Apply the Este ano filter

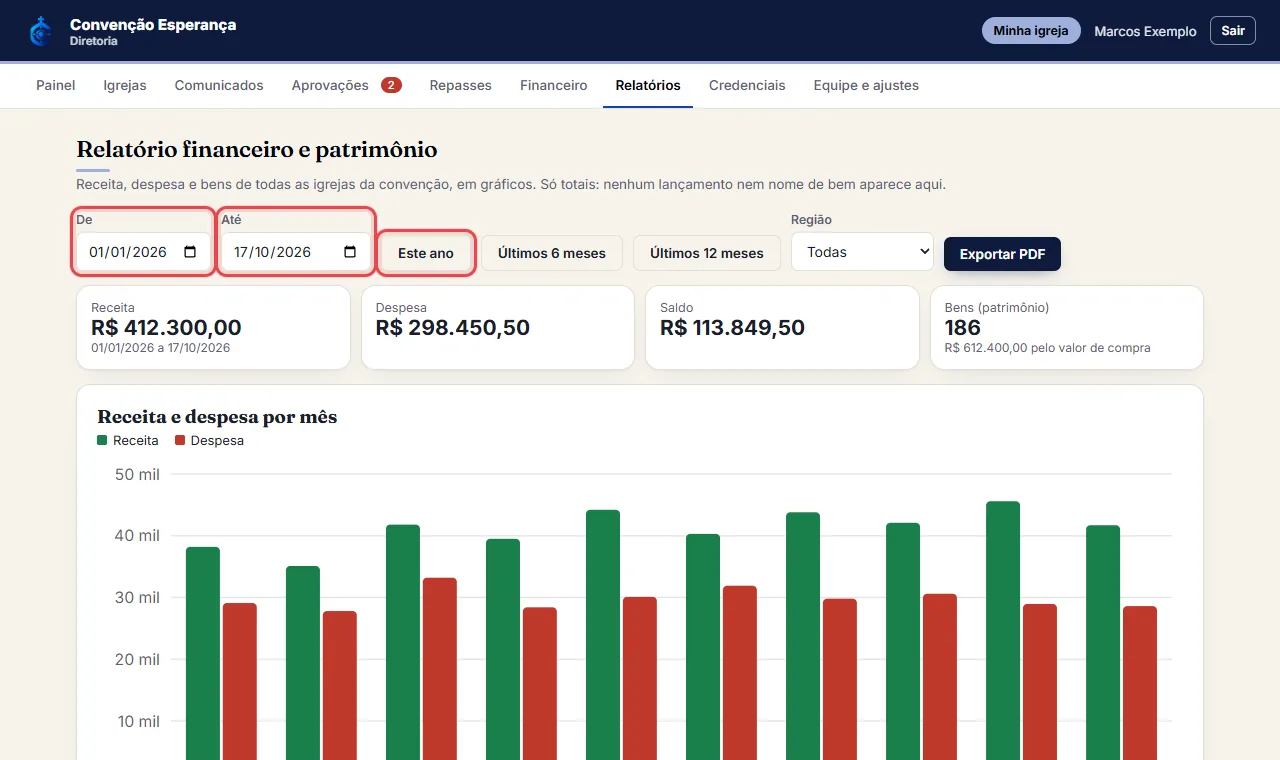[x=426, y=253]
